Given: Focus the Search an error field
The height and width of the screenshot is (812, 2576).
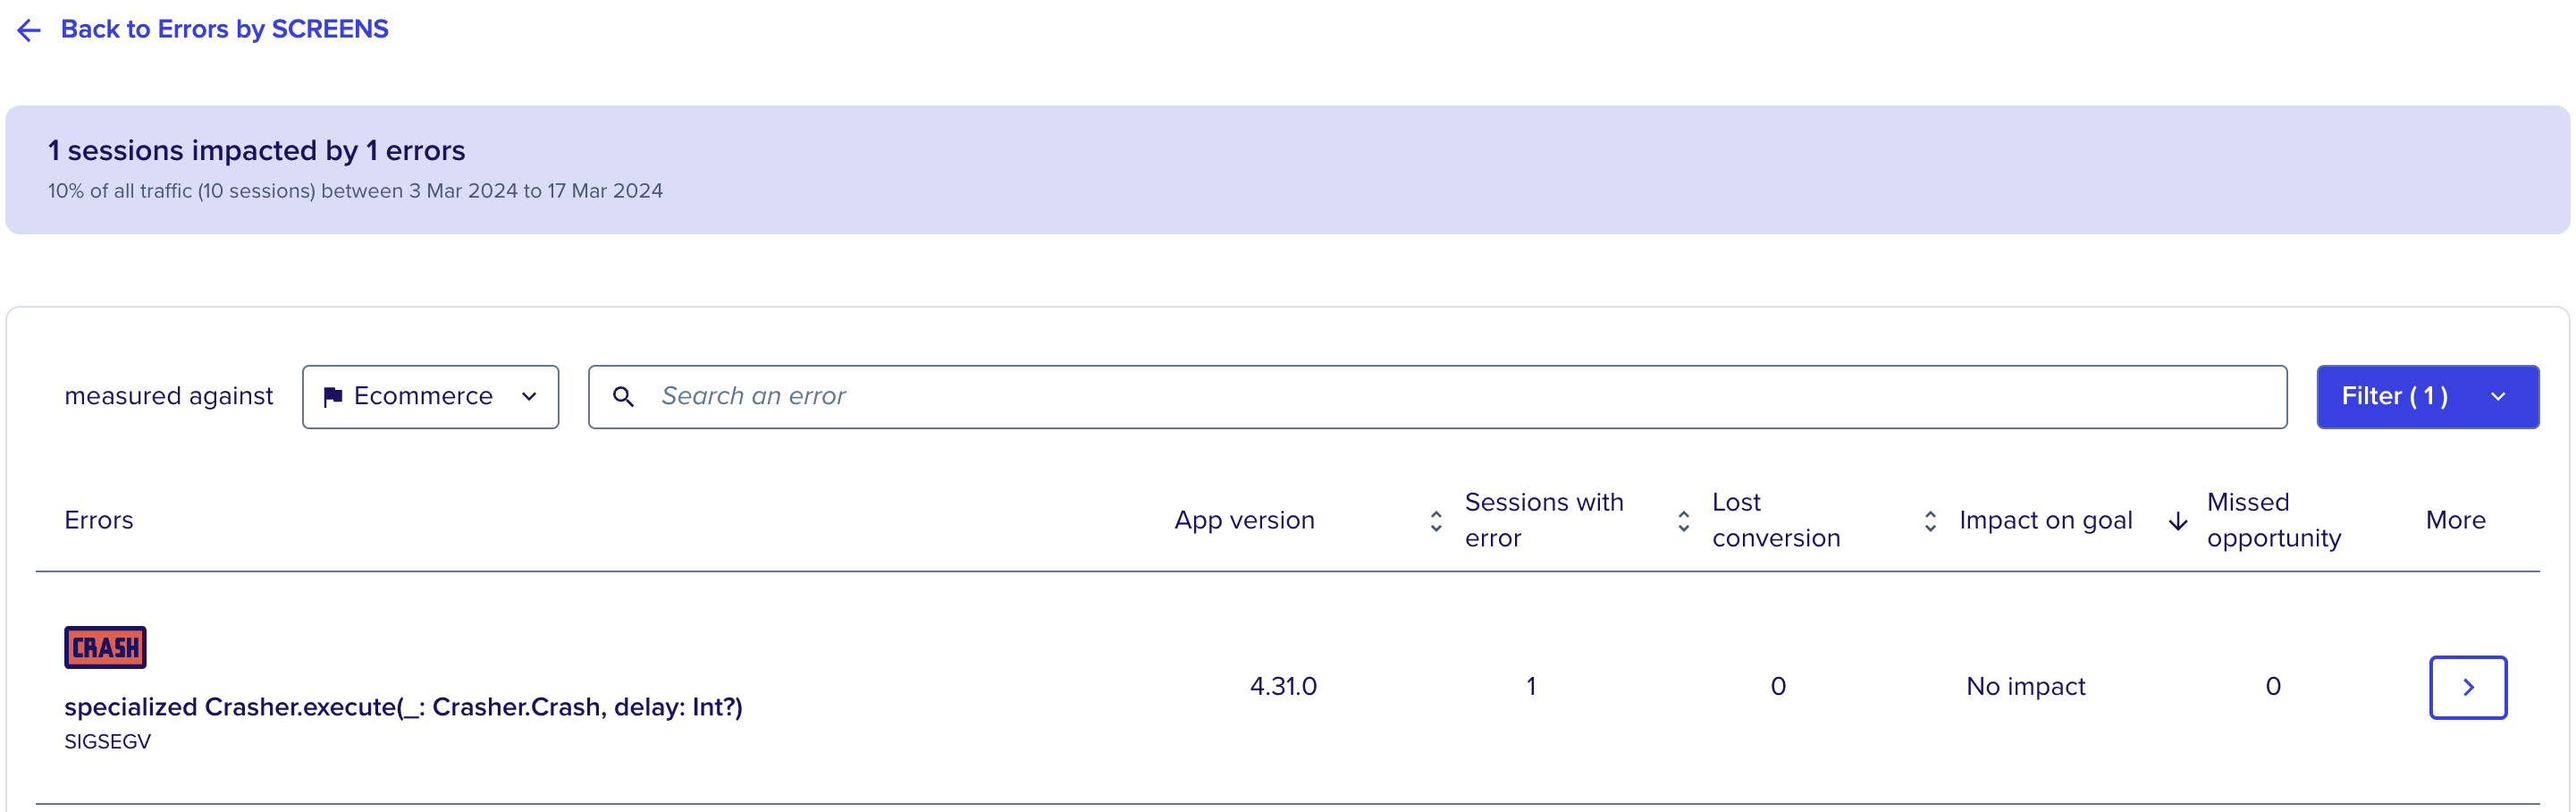Looking at the screenshot, I should pos(1437,397).
